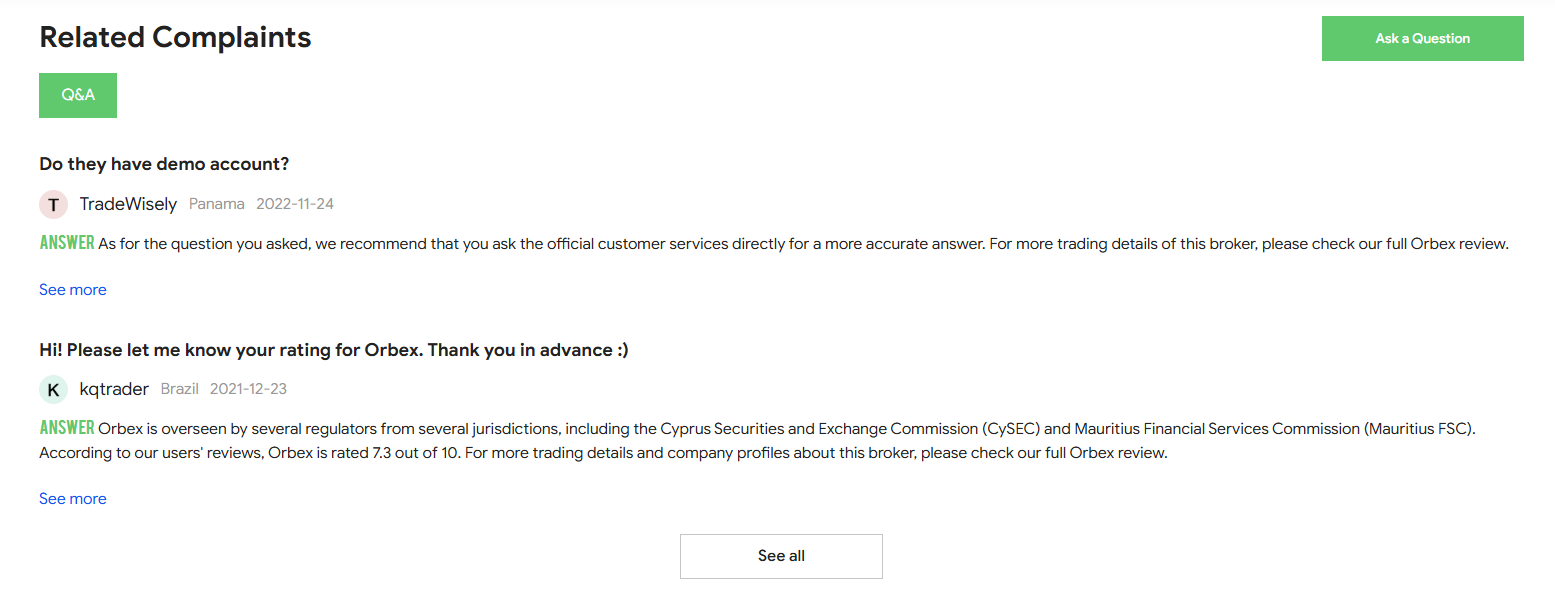Click the green ANSWER label under the kqtrader post
This screenshot has height=605, width=1555.
click(67, 428)
